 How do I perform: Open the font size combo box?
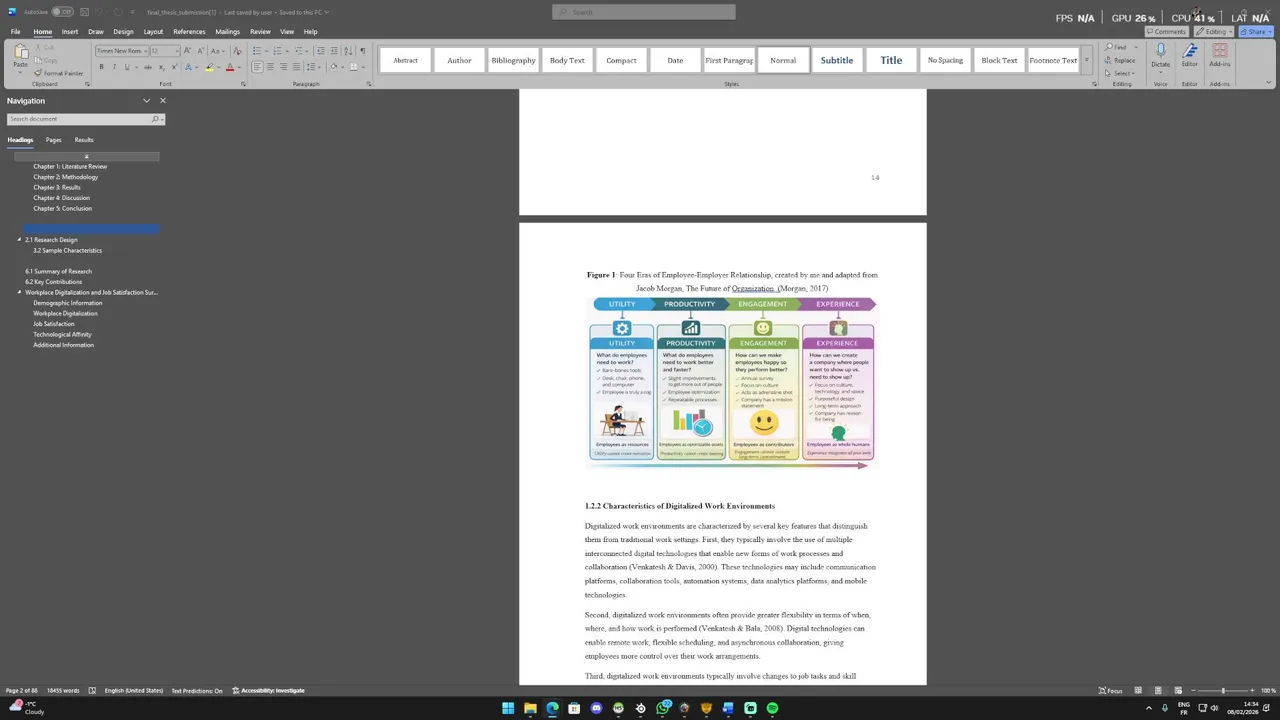pyautogui.click(x=165, y=51)
